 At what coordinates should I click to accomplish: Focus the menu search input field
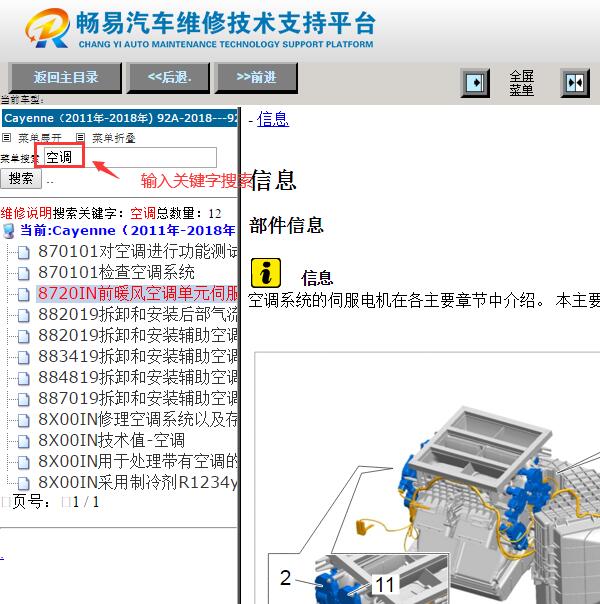[x=130, y=157]
